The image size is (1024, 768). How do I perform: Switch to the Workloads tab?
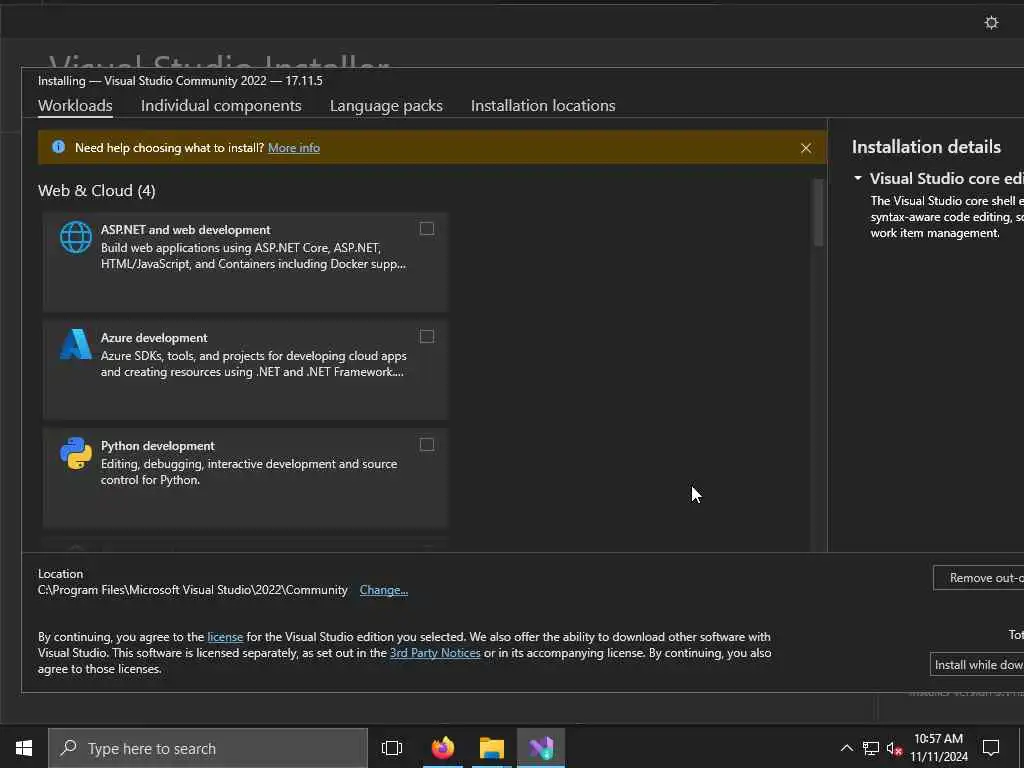75,106
